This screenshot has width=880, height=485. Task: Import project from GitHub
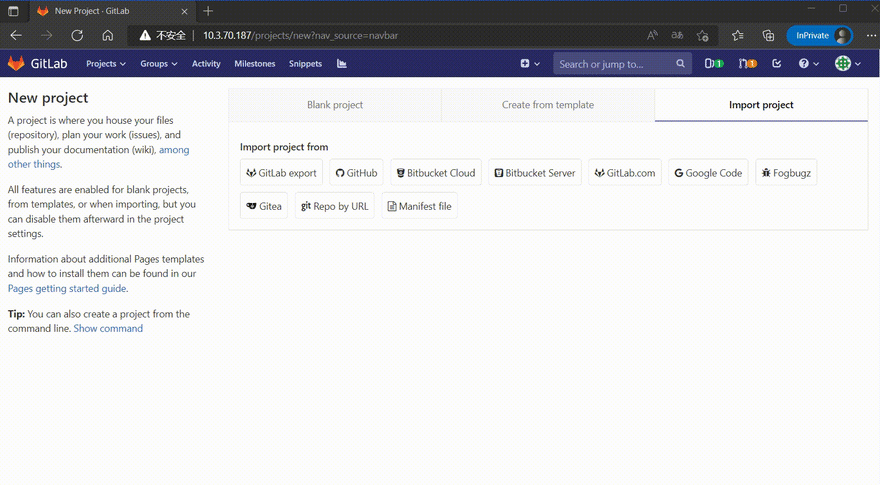tap(356, 173)
